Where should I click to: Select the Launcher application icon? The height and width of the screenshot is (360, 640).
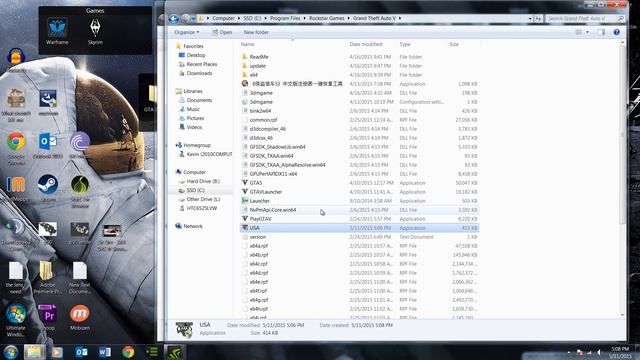[244, 200]
